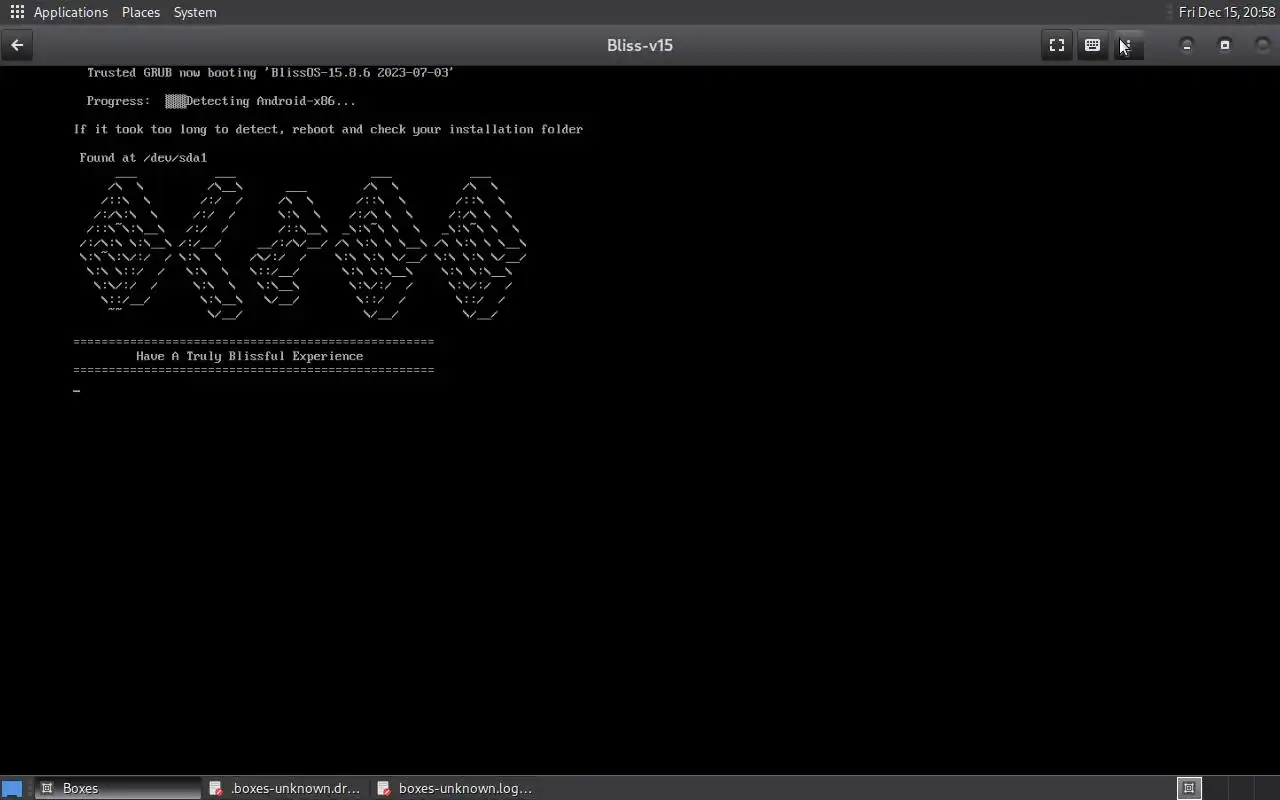
Task: Click the 'Trusted GRUB now booting' line
Action: pyautogui.click(x=270, y=73)
